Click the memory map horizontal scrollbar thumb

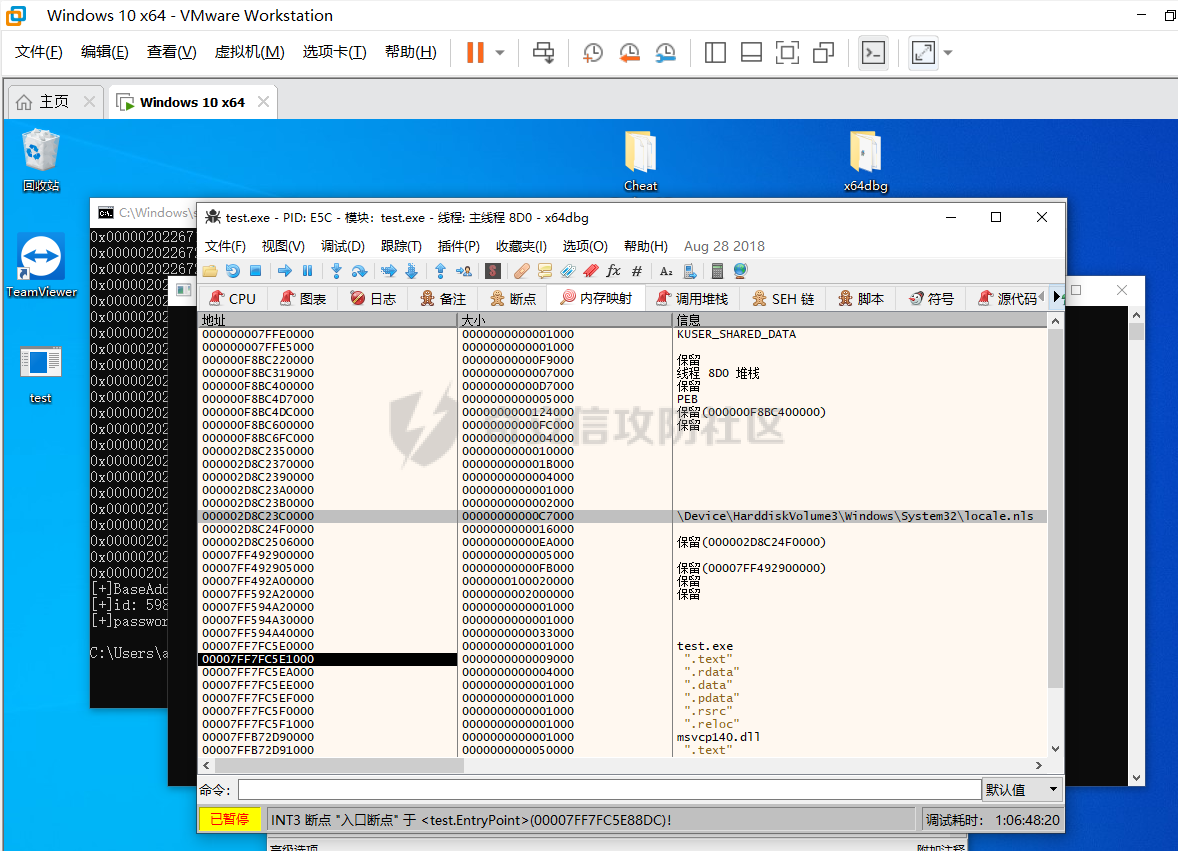point(340,765)
